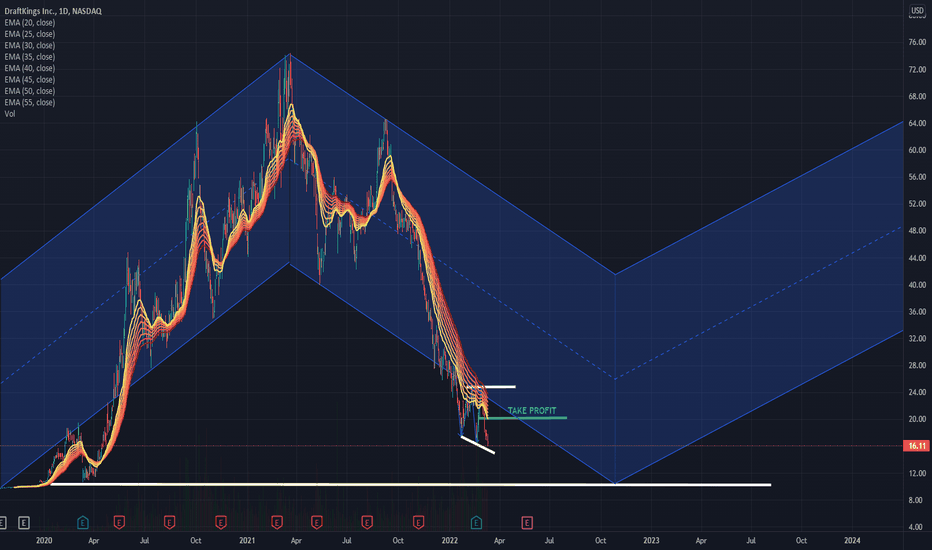This screenshot has width=932, height=550.
Task: Select the EMA (50, close) indicator legend
Action: click(30, 91)
